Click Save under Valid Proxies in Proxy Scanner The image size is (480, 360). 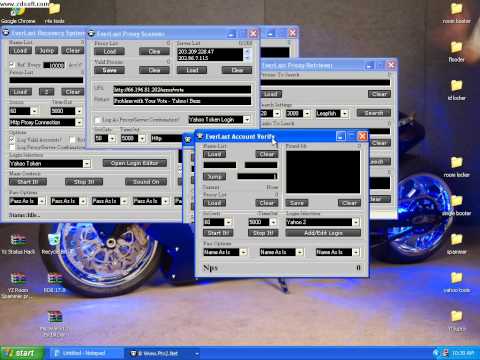pyautogui.click(x=109, y=70)
